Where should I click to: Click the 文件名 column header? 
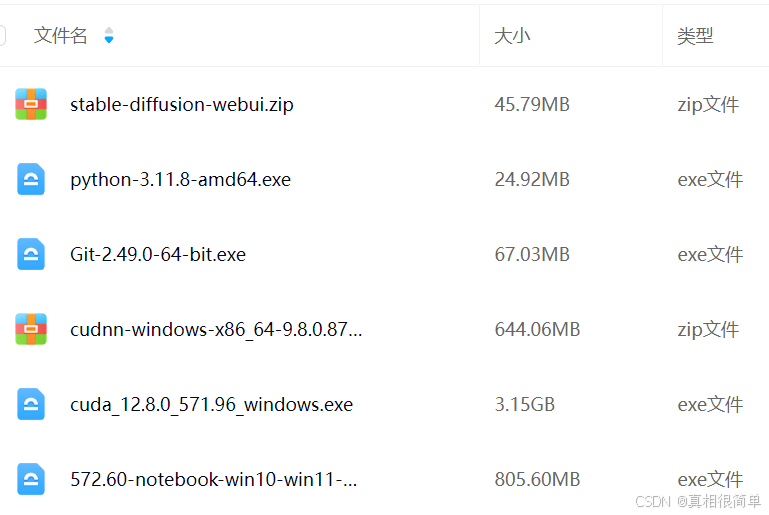(60, 35)
